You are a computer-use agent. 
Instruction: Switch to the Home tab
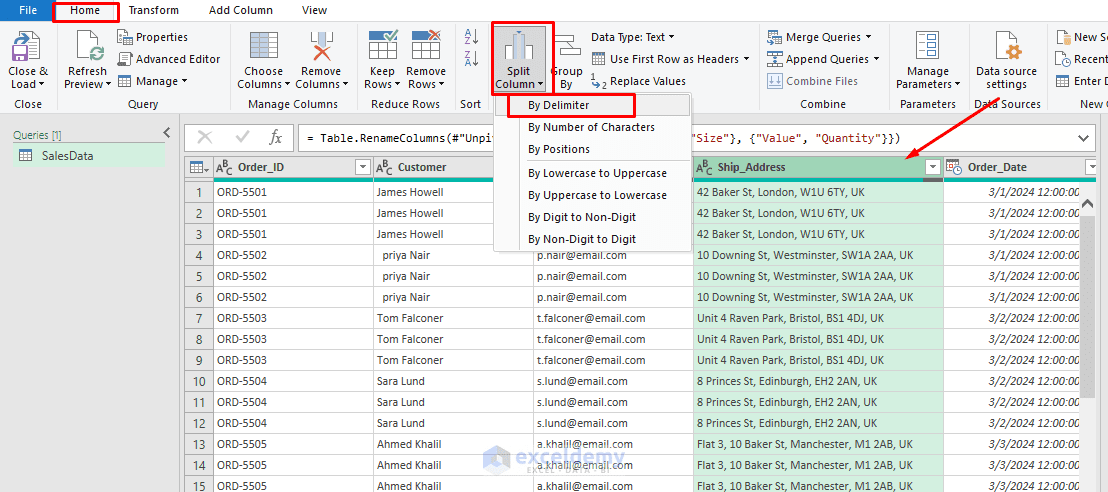point(86,10)
